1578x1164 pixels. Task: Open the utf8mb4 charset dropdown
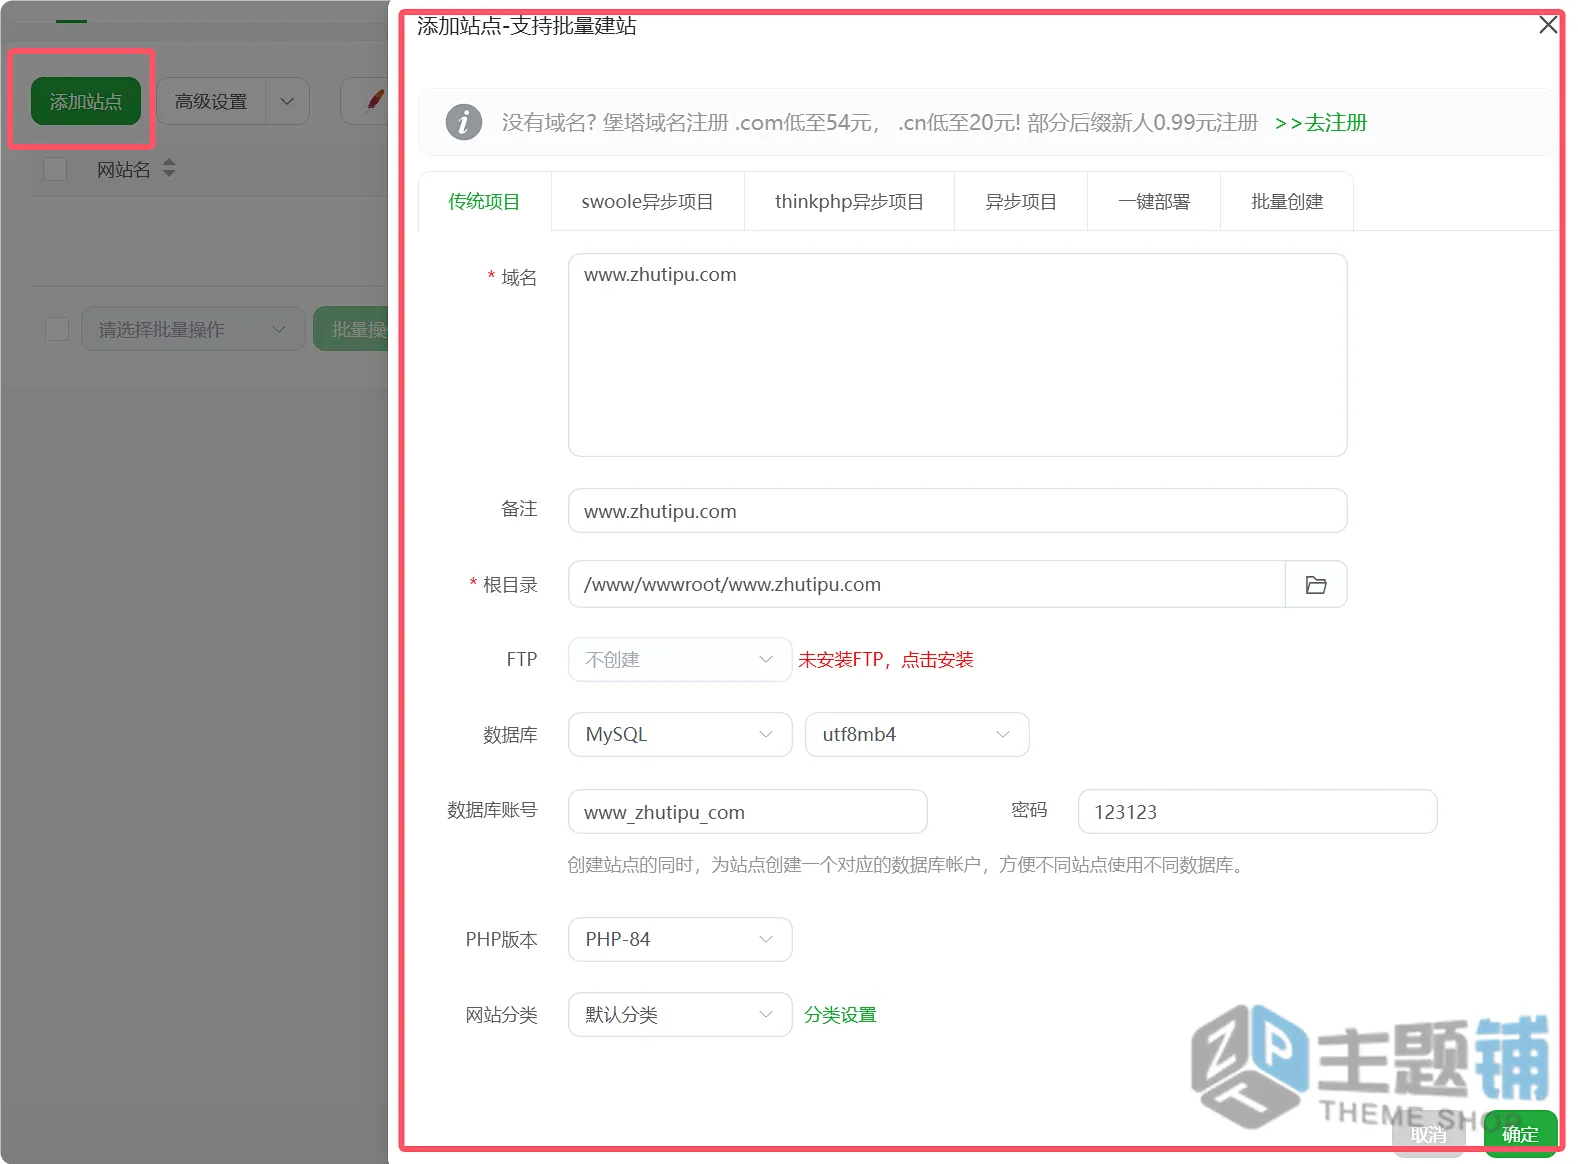(x=917, y=735)
